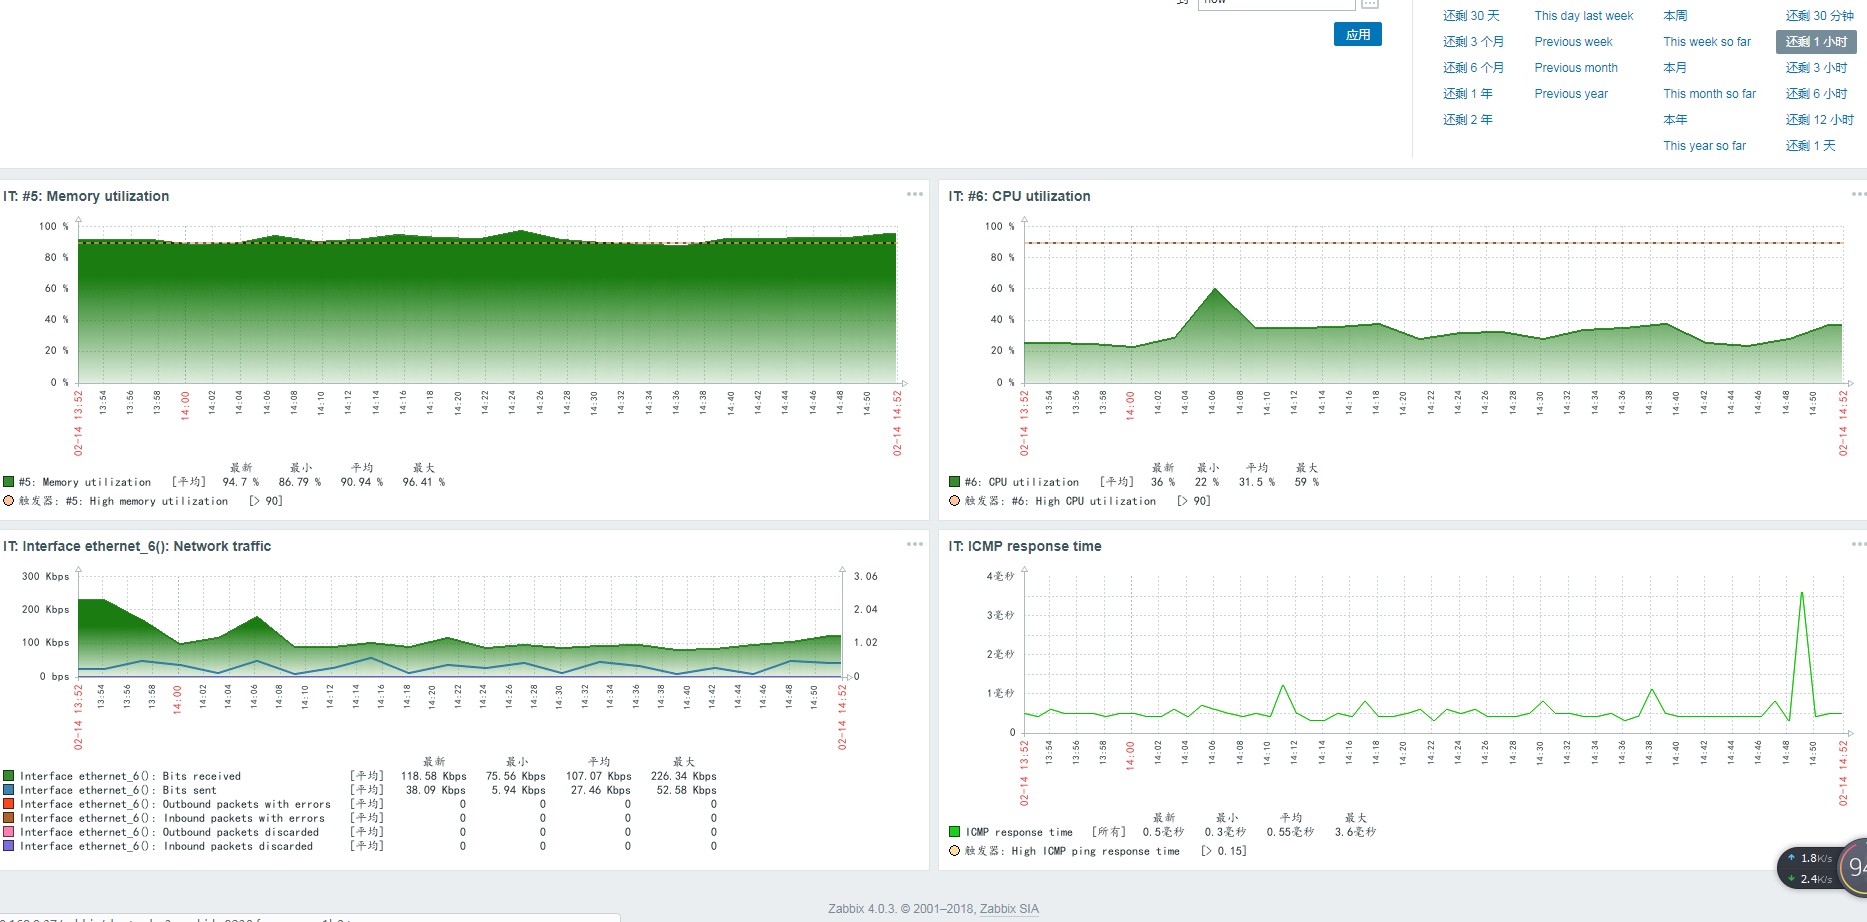
Task: Select the 本月 time range
Action: tap(1675, 68)
